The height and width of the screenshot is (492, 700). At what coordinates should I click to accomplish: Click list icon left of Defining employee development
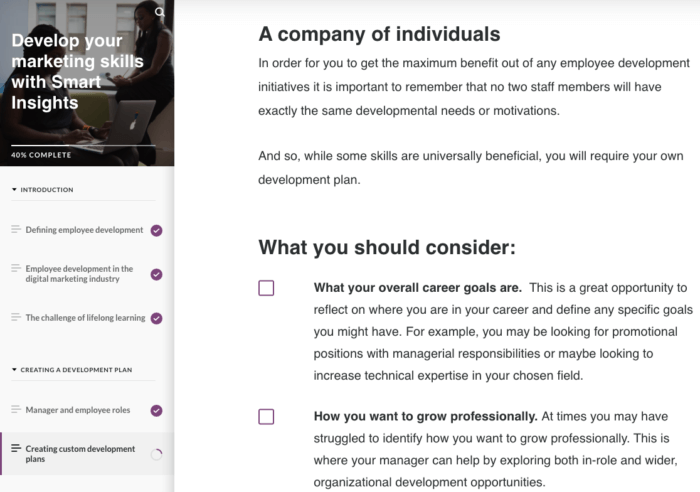15,230
